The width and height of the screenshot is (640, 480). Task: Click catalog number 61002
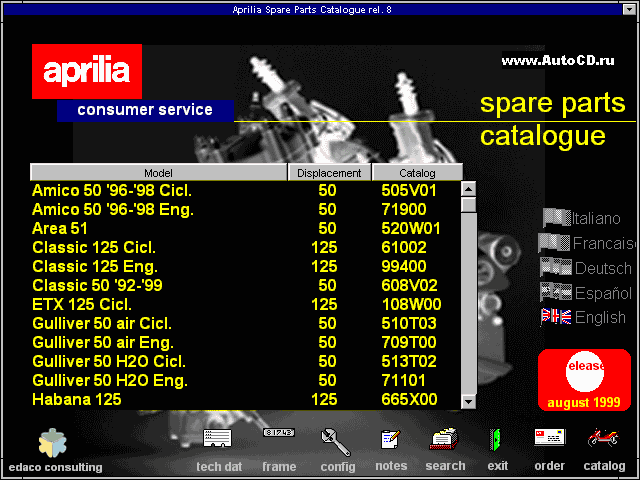tap(404, 248)
